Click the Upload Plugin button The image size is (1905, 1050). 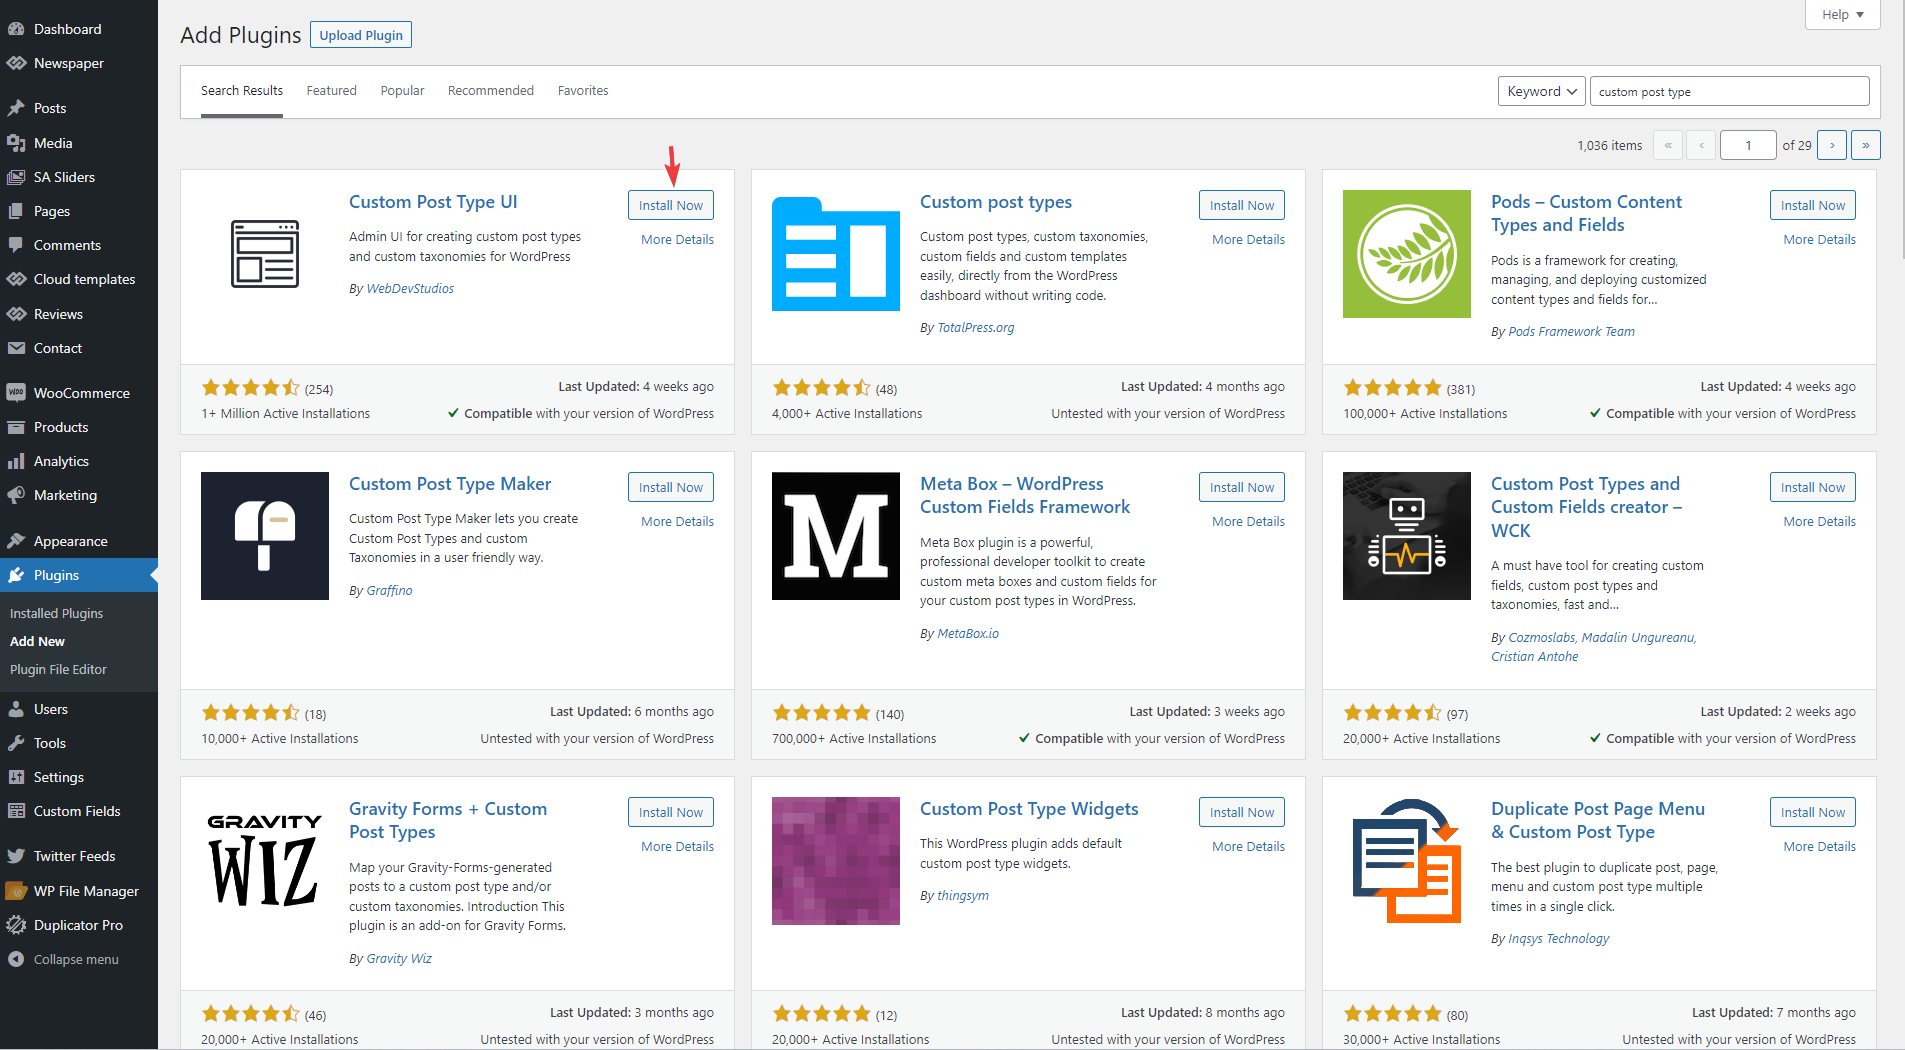point(361,35)
